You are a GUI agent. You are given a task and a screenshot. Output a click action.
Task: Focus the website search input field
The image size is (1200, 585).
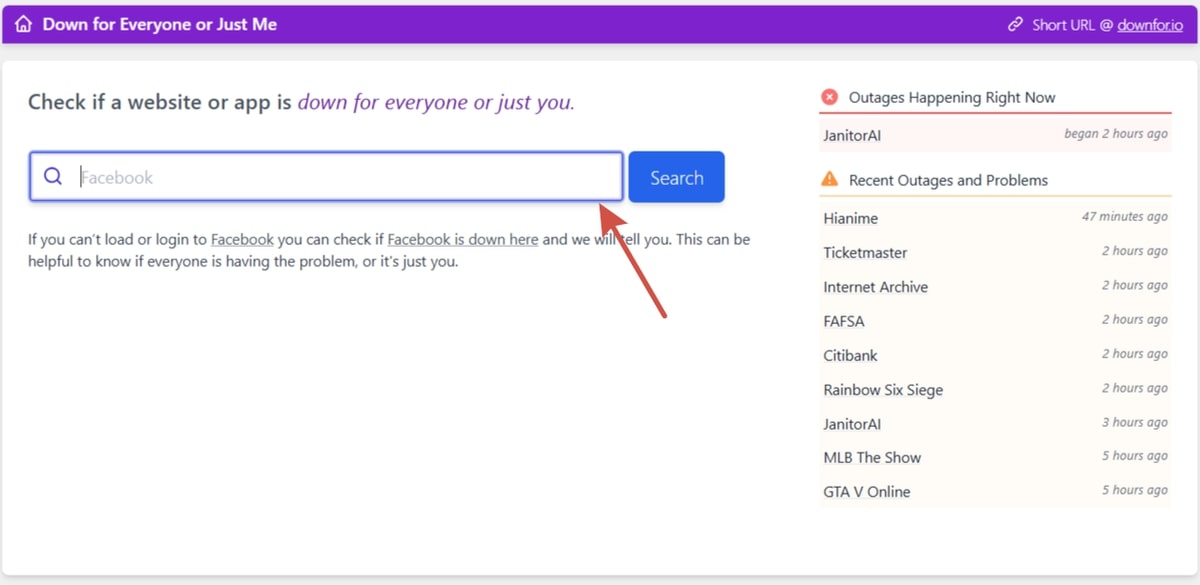tap(326, 177)
